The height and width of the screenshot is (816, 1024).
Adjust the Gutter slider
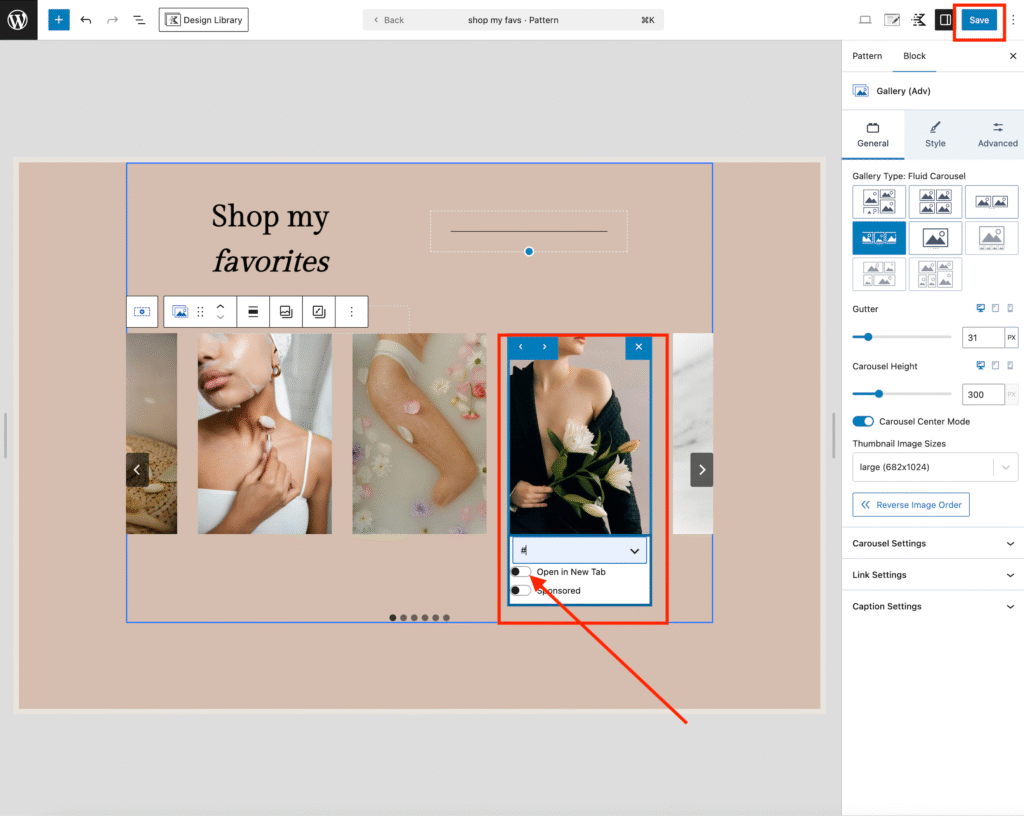(868, 337)
